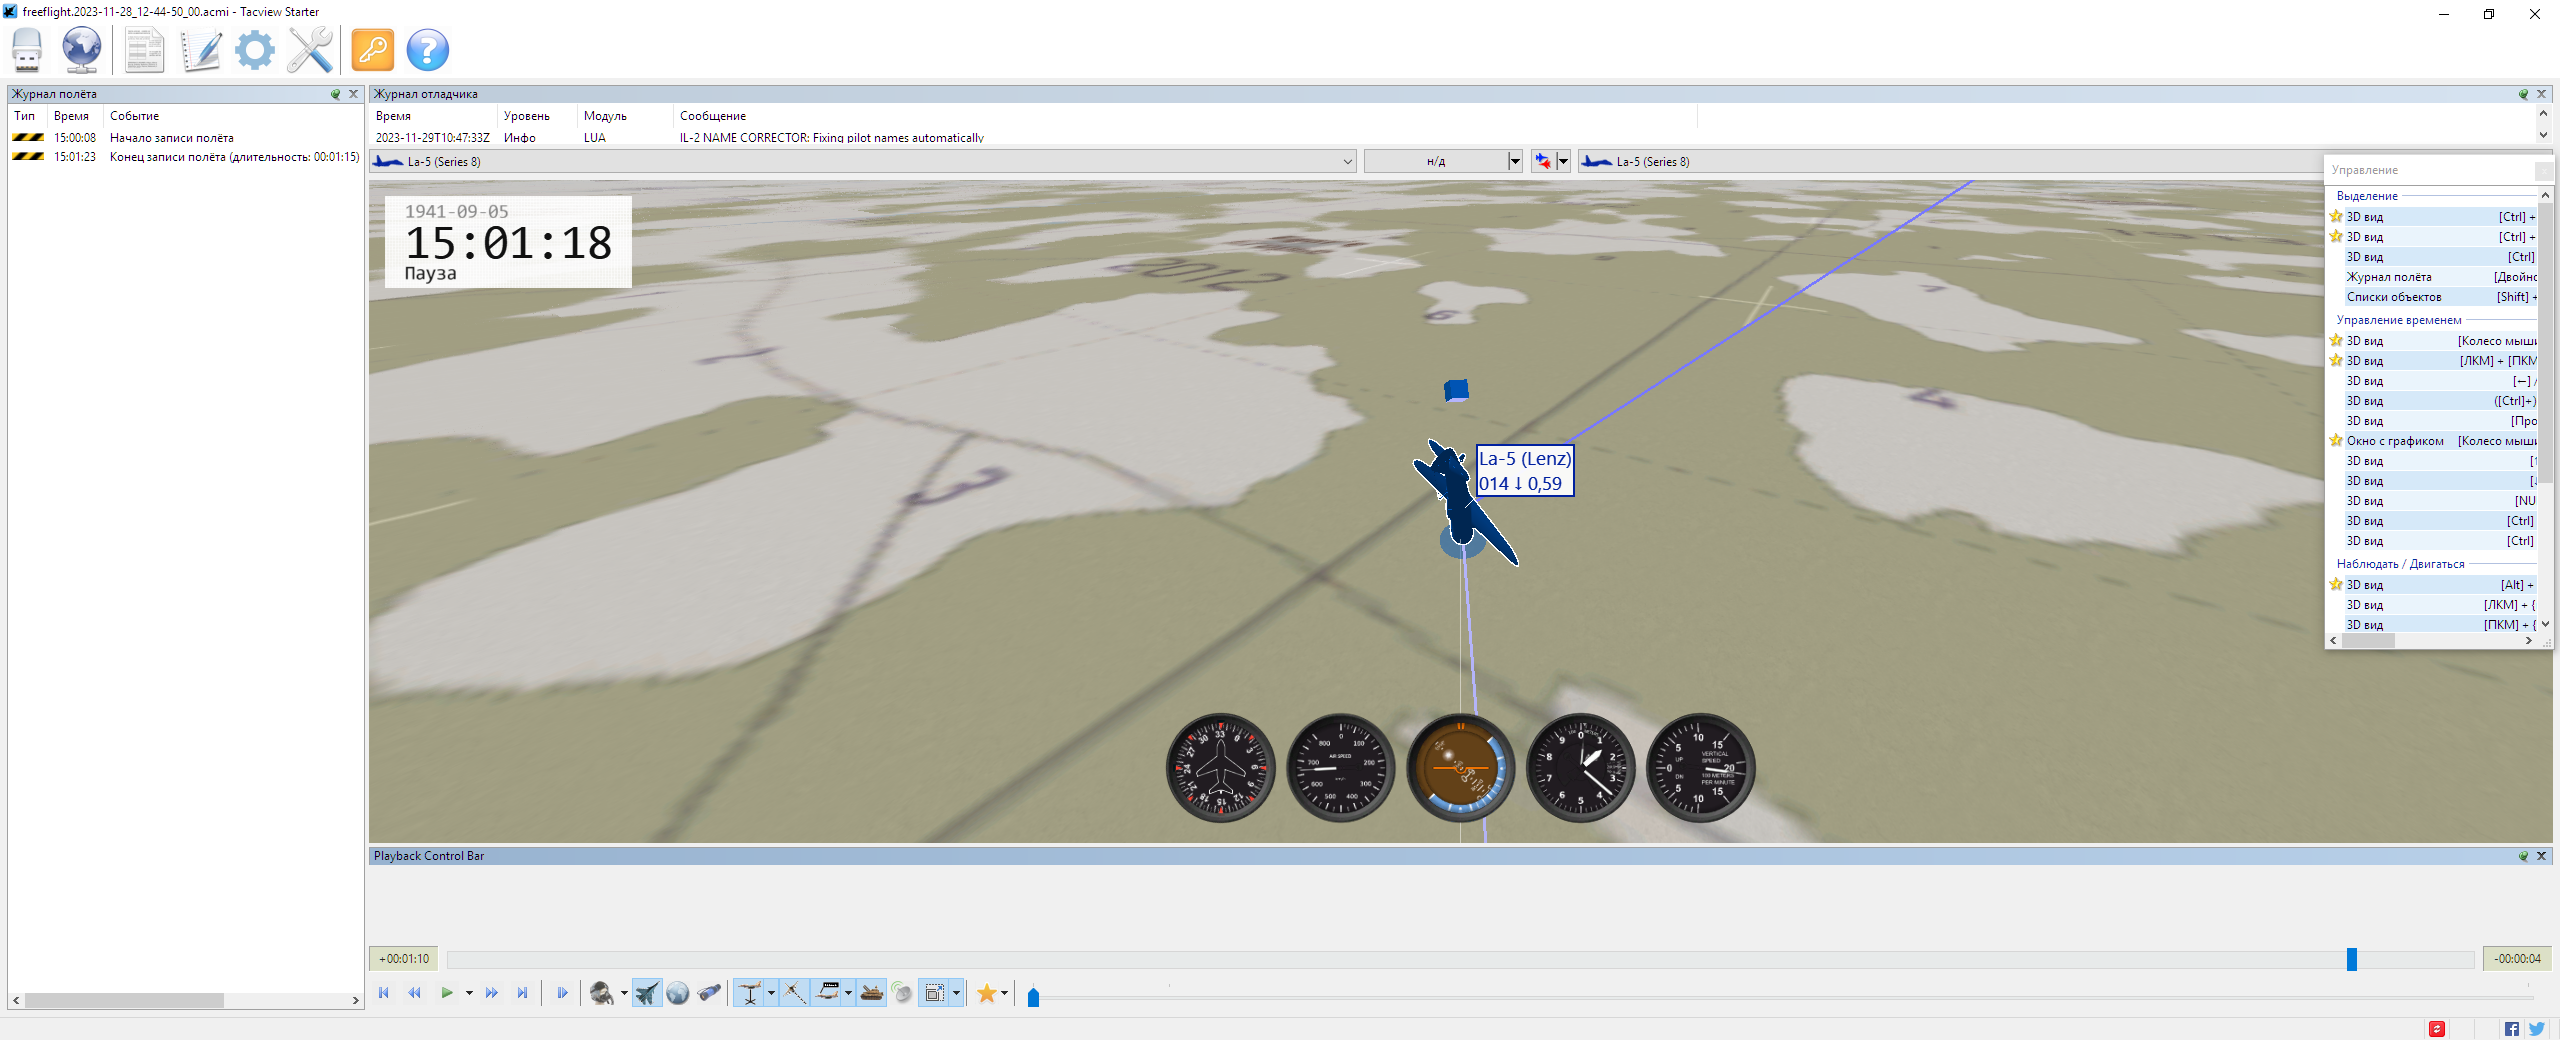Open the gear settings icon in toolbar
This screenshot has width=2560, height=1040.
tap(255, 50)
